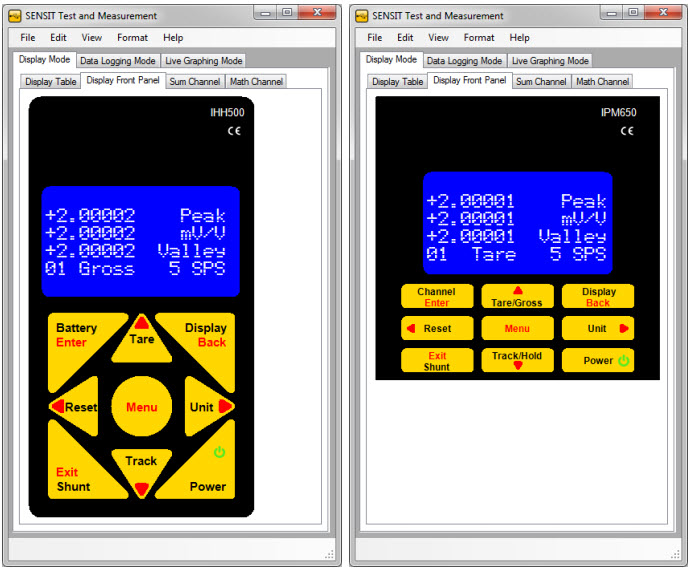The height and width of the screenshot is (568, 690).
Task: Click SENSIT app icon in left title bar
Action: (15, 16)
